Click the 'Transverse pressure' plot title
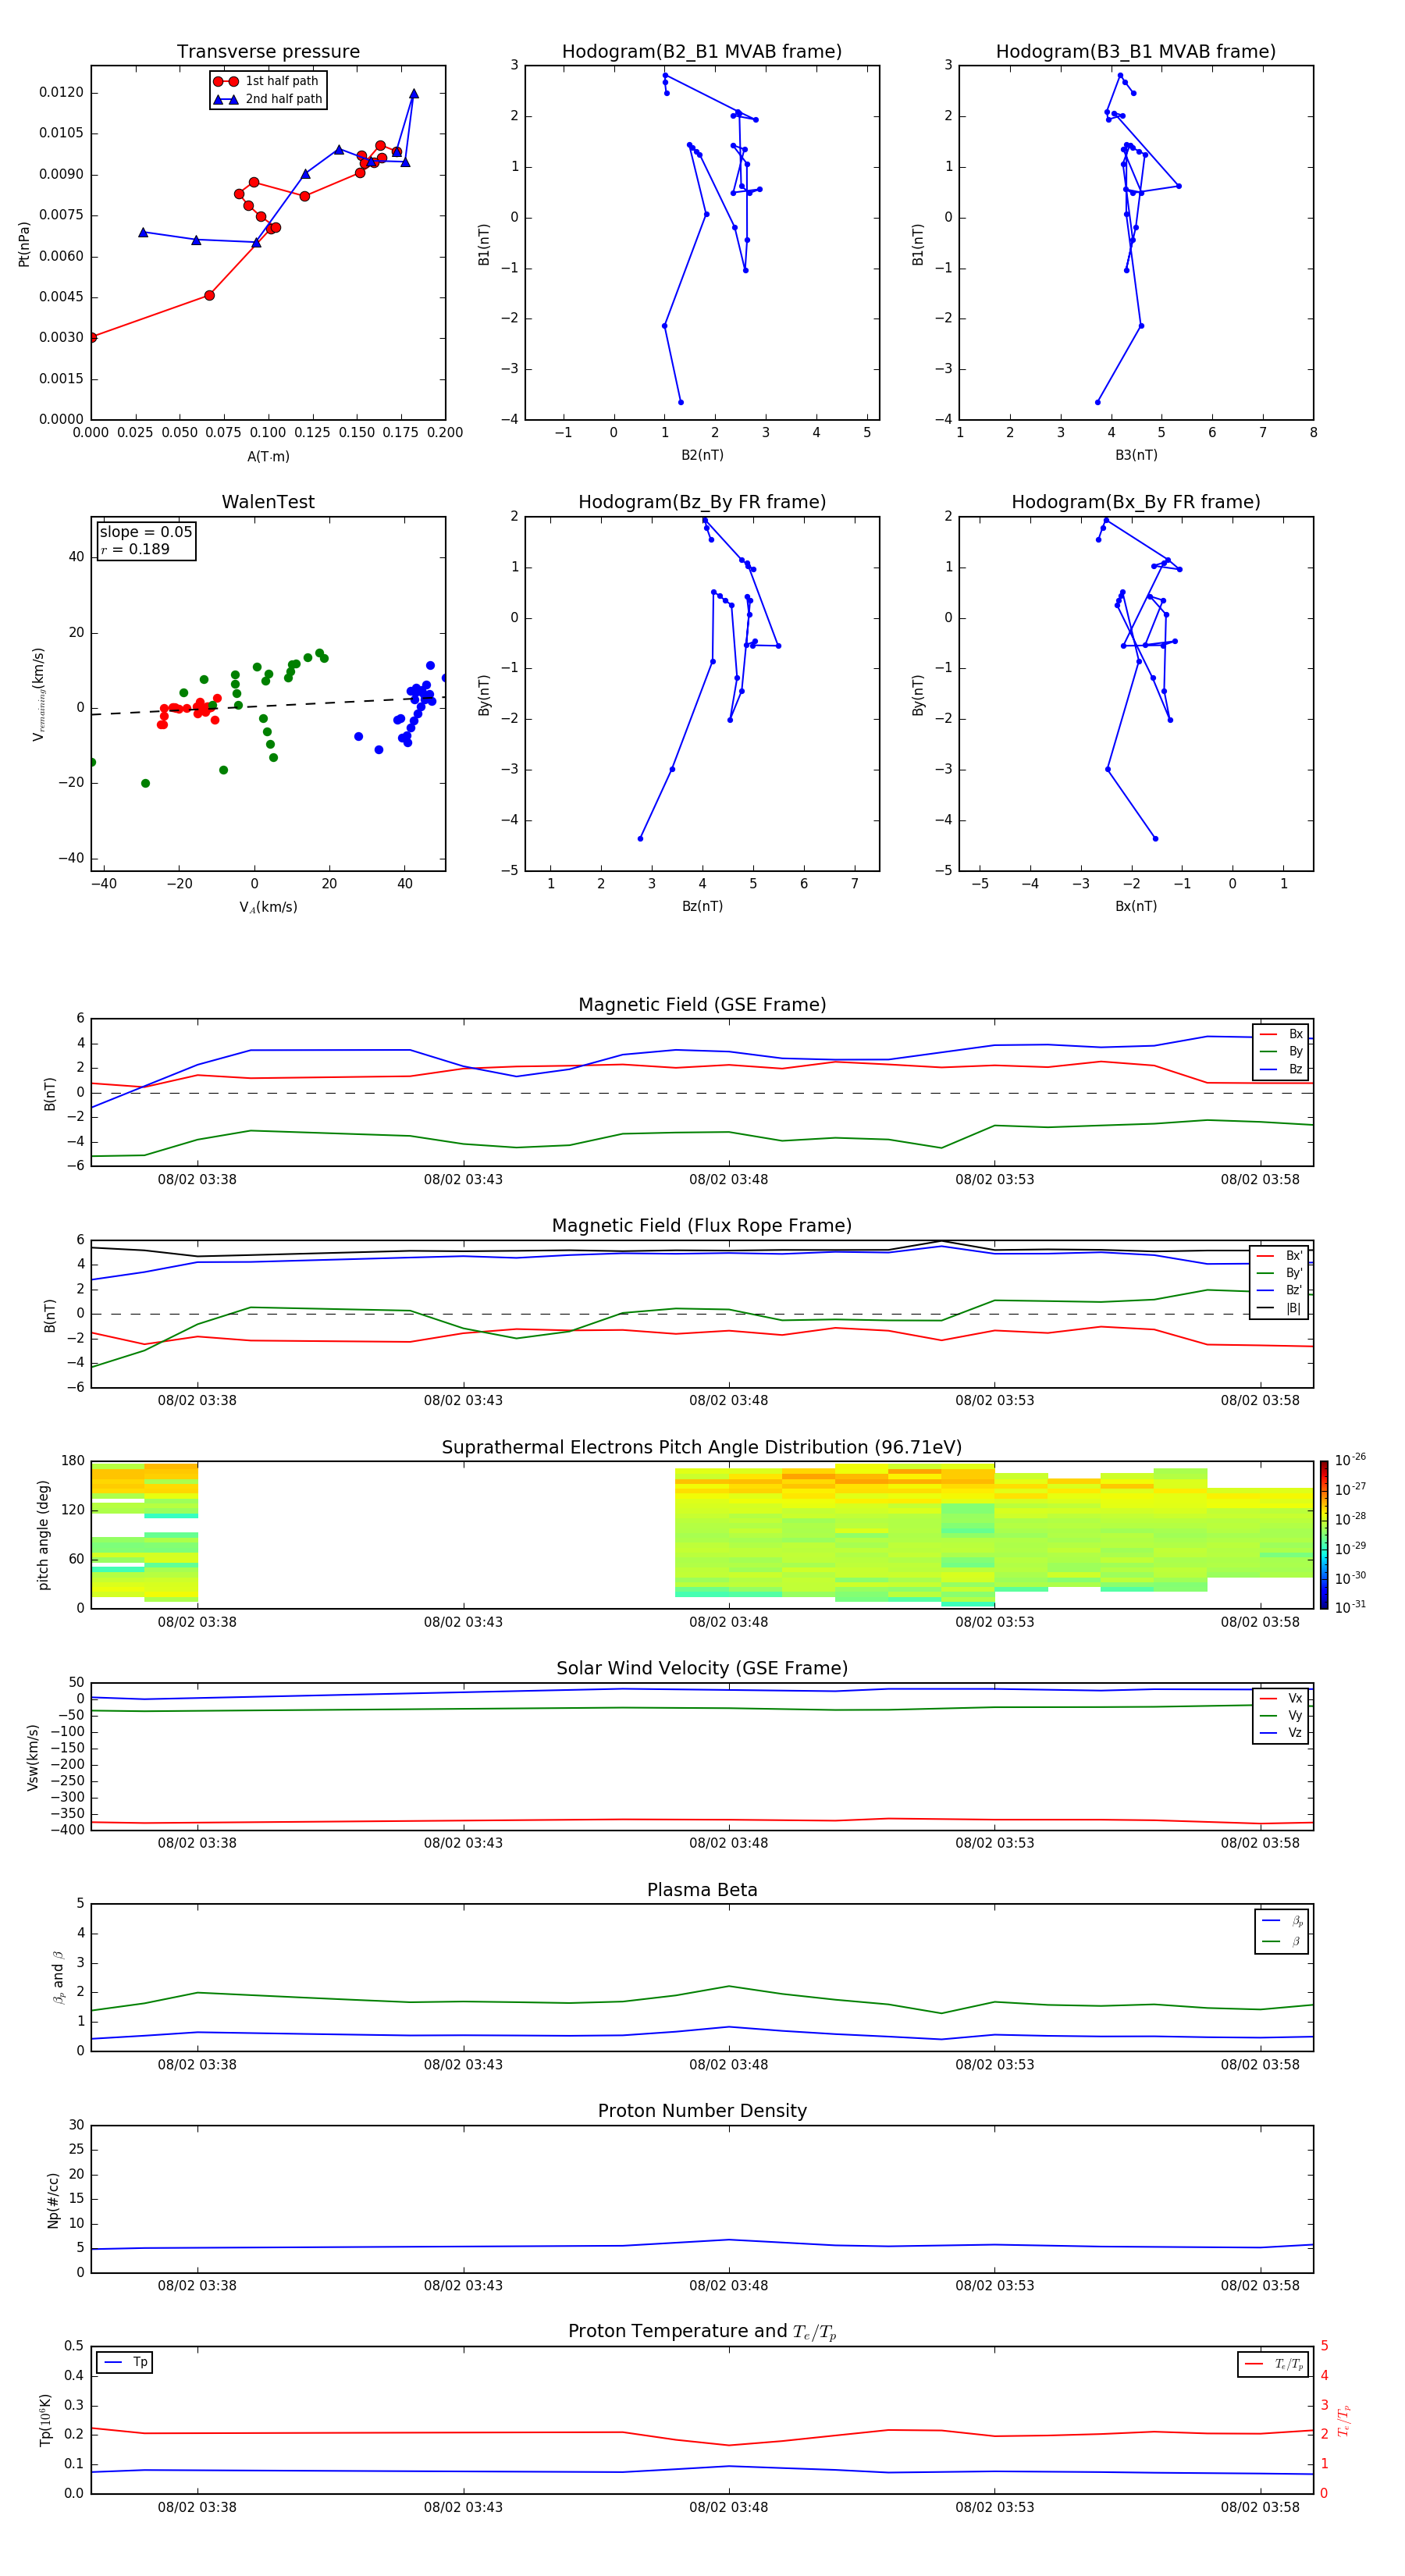1405x2576 pixels. [268, 51]
